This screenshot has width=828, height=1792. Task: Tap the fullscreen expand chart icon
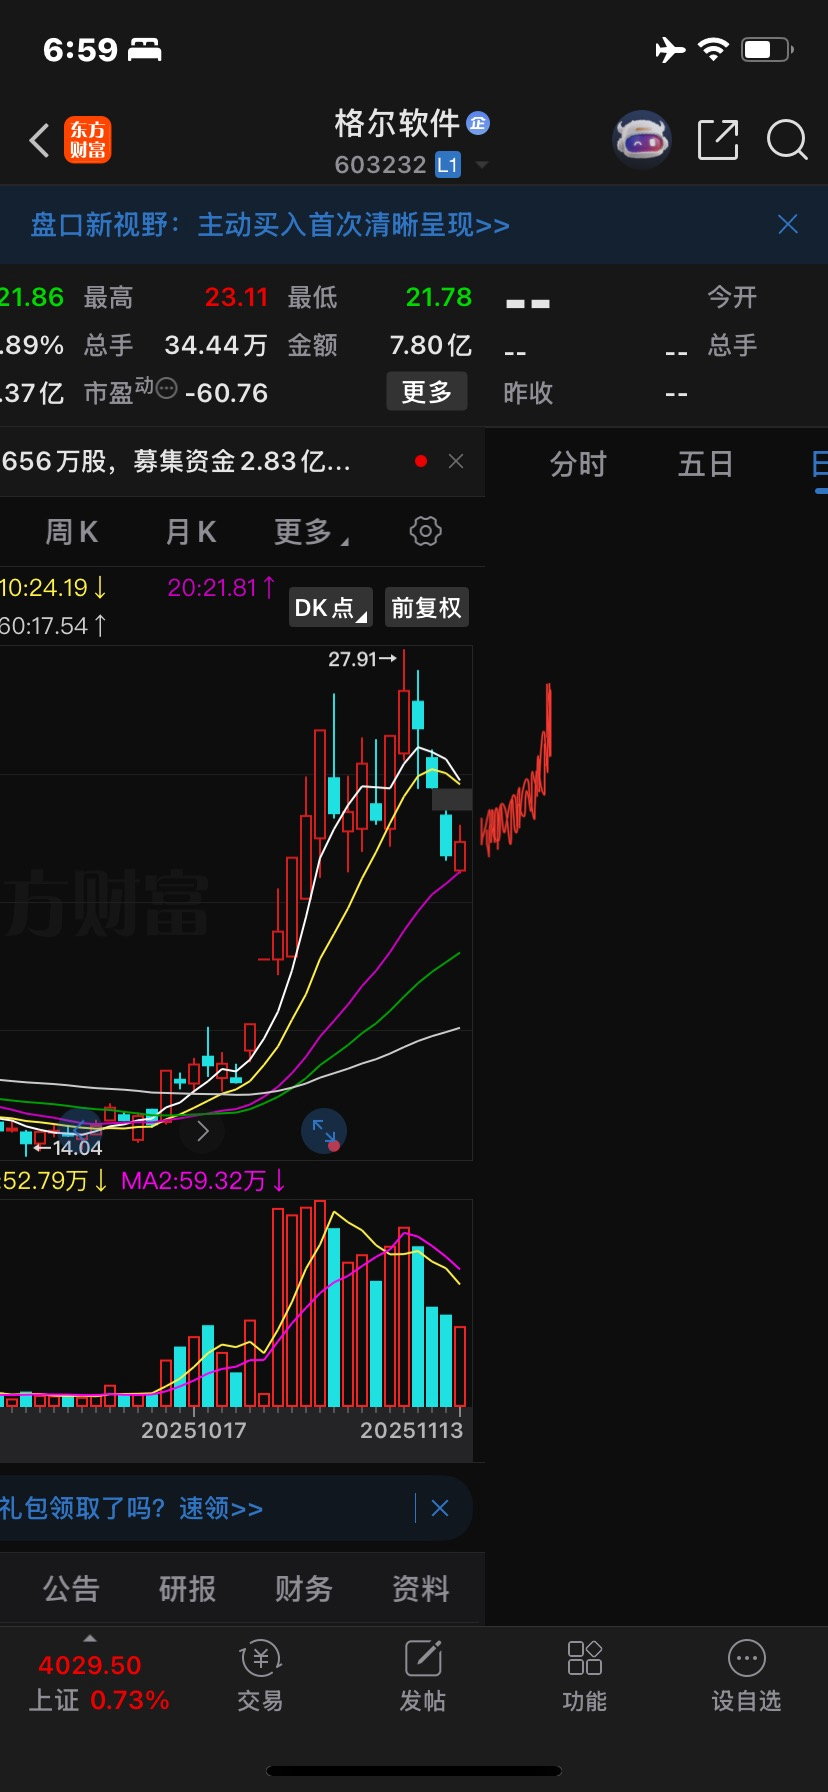point(324,1131)
